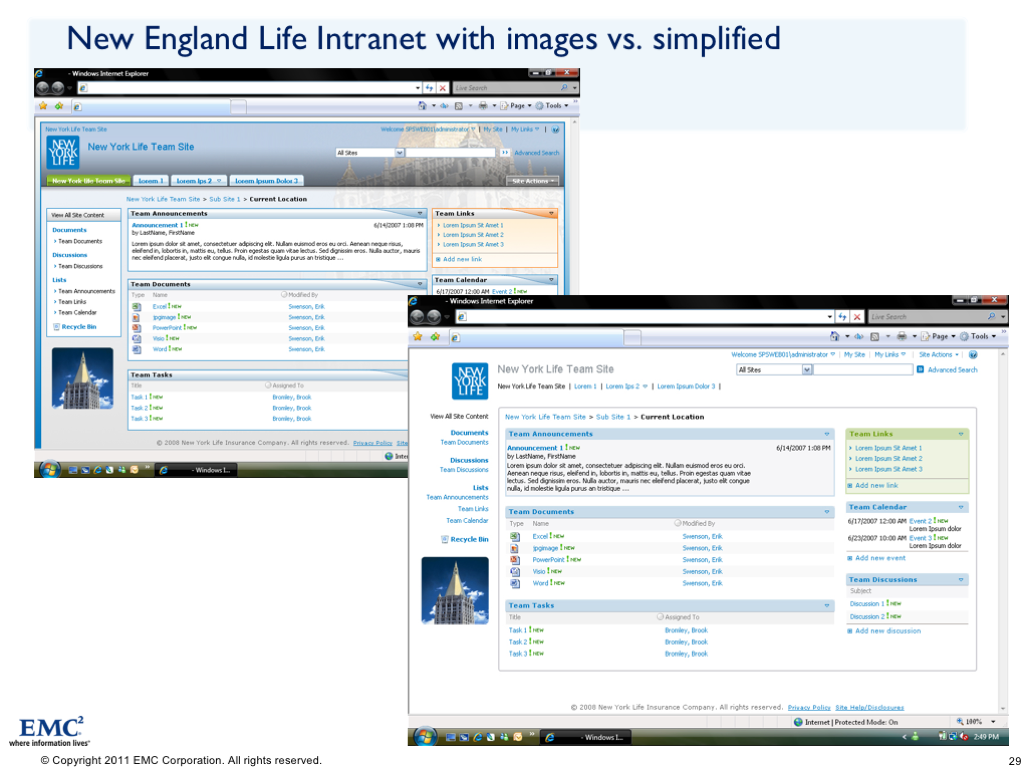Open the Site Actions menu in front window
This screenshot has width=1024, height=768.
(939, 355)
